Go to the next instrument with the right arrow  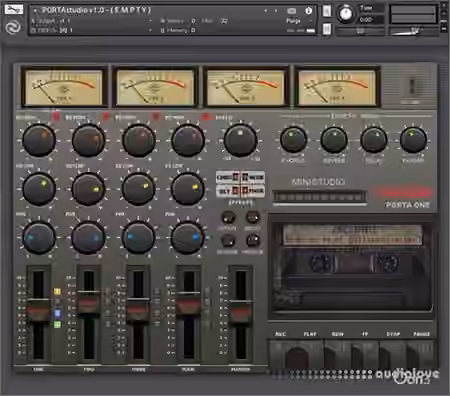[x=276, y=11]
